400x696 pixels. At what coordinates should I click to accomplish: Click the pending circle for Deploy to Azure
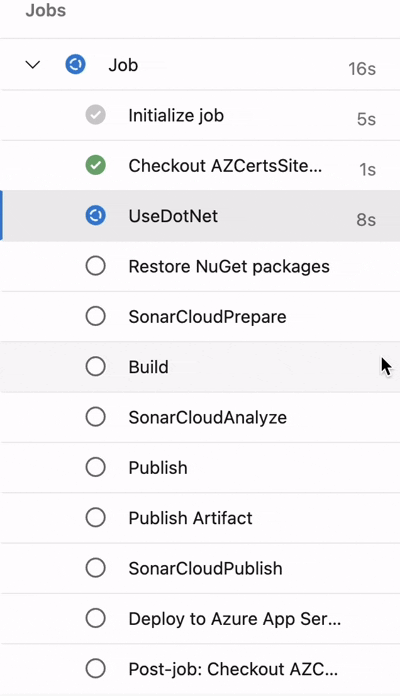(95, 618)
